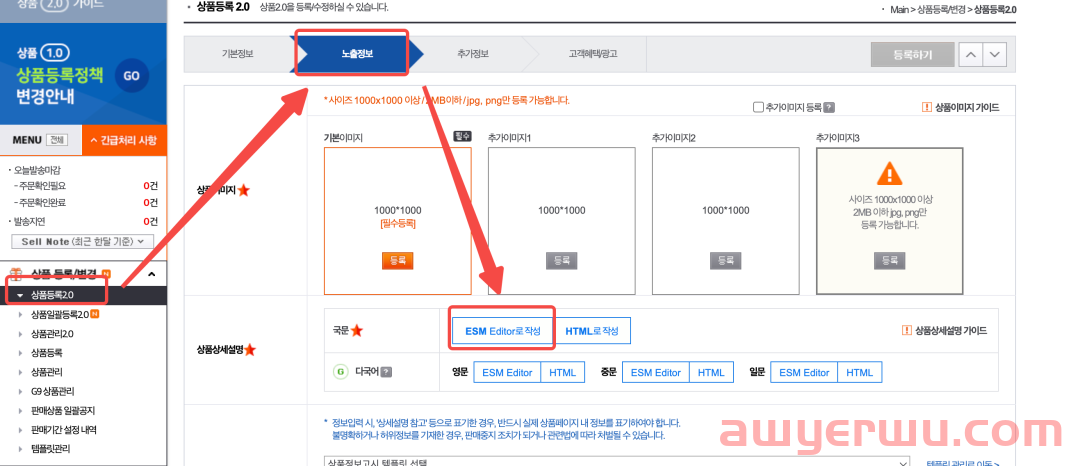The image size is (1080, 466).
Task: Click 등록 under 추가이미지1
Action: pyautogui.click(x=561, y=260)
